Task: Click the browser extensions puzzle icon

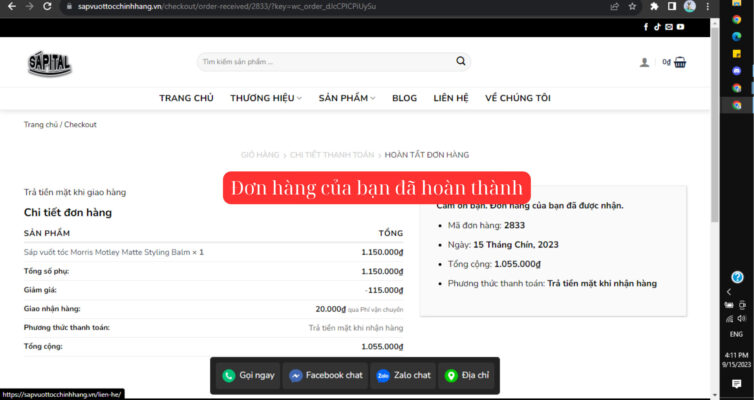Action: coord(654,6)
